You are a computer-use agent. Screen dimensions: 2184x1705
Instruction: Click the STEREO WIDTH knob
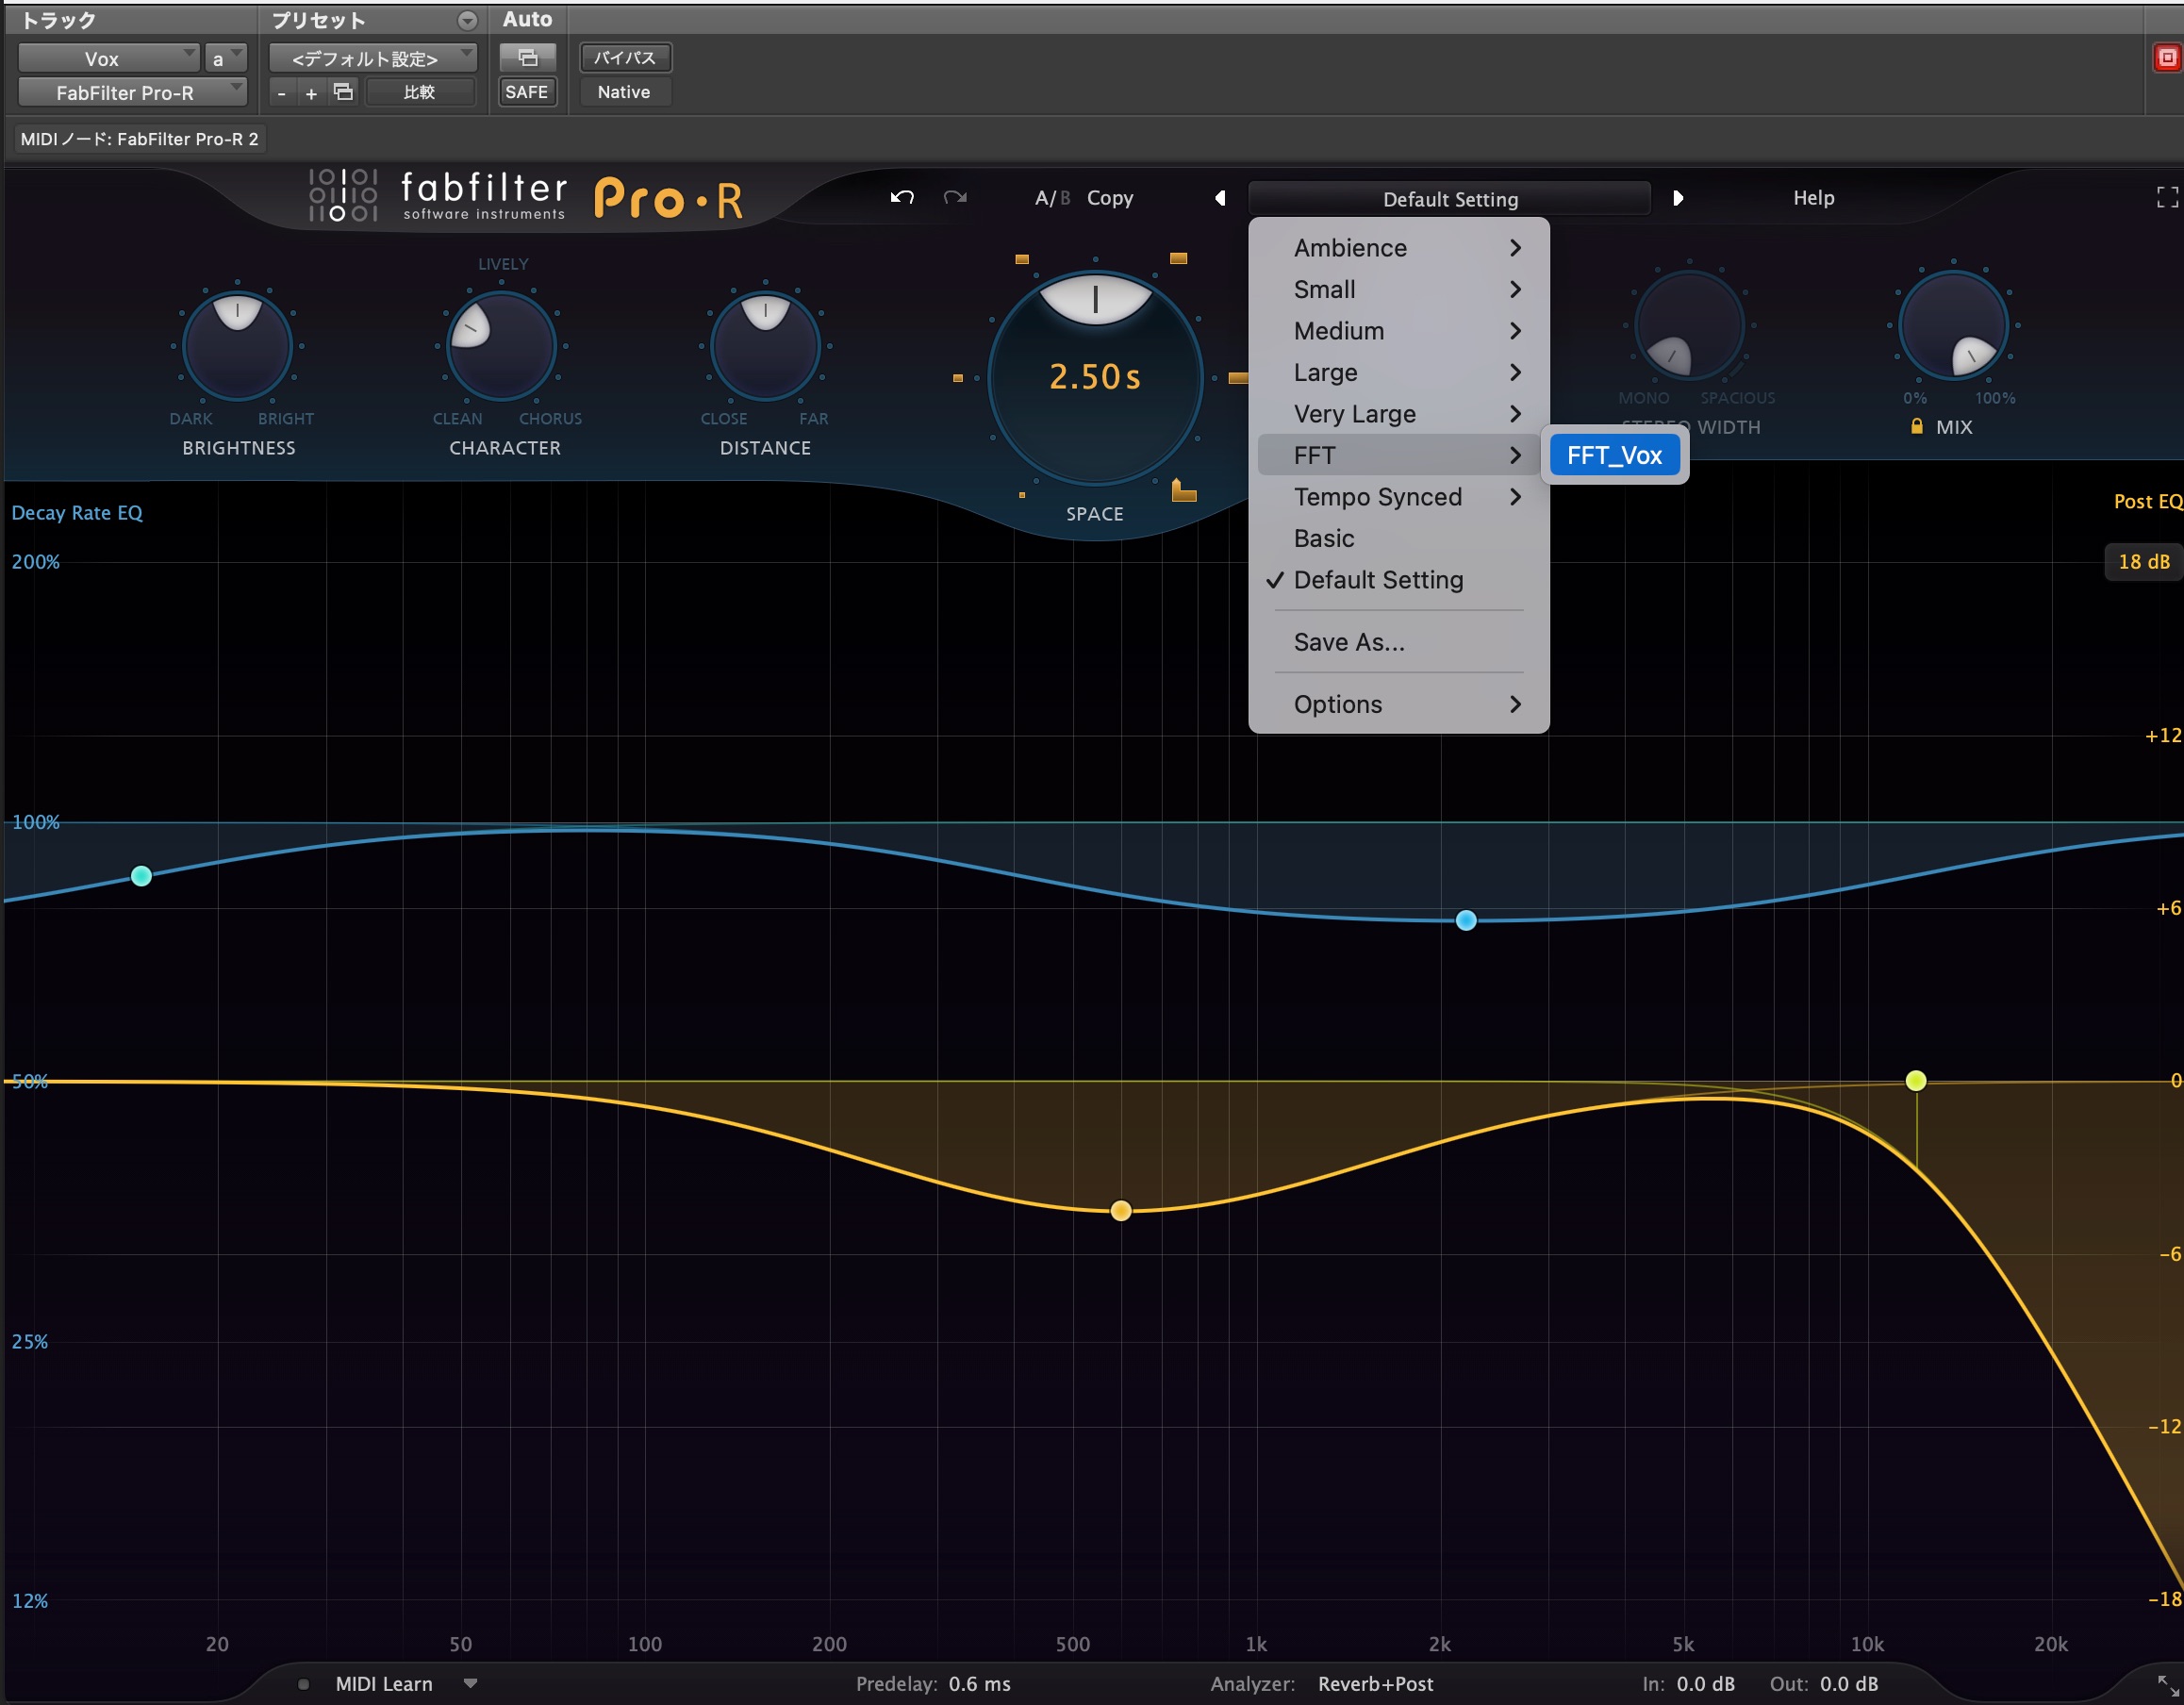click(1689, 326)
